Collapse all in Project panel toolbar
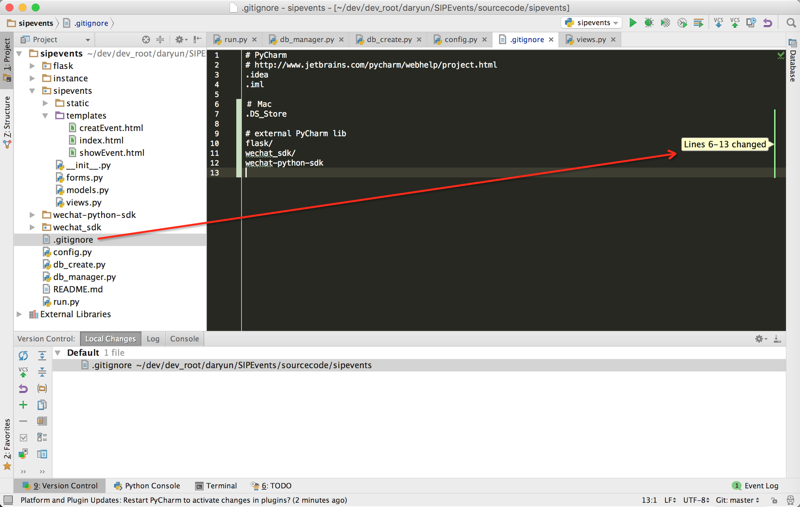Image resolution: width=800 pixels, height=507 pixels. (x=160, y=39)
